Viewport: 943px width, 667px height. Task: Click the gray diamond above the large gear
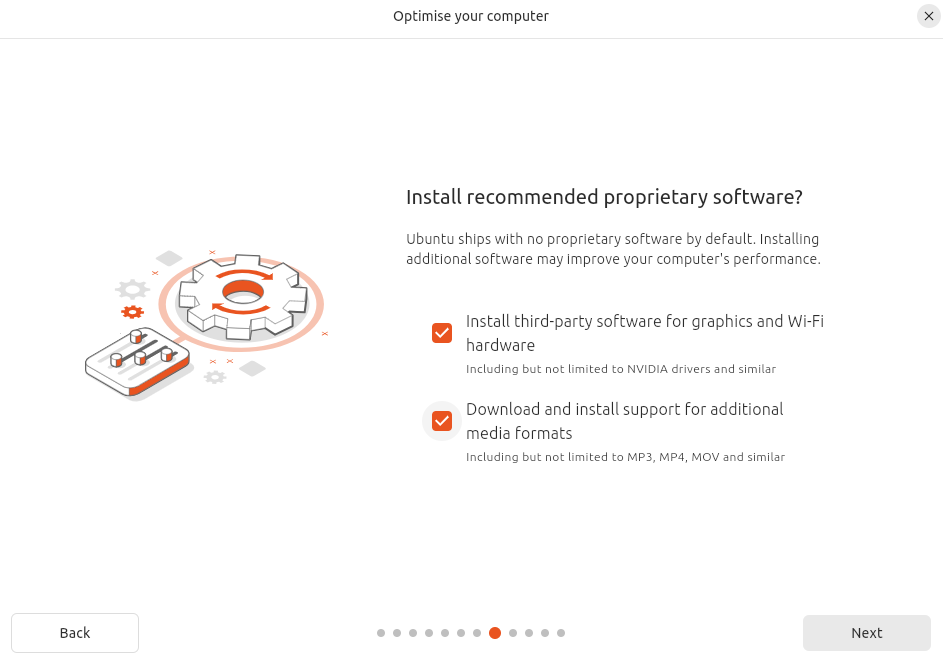pyautogui.click(x=169, y=258)
